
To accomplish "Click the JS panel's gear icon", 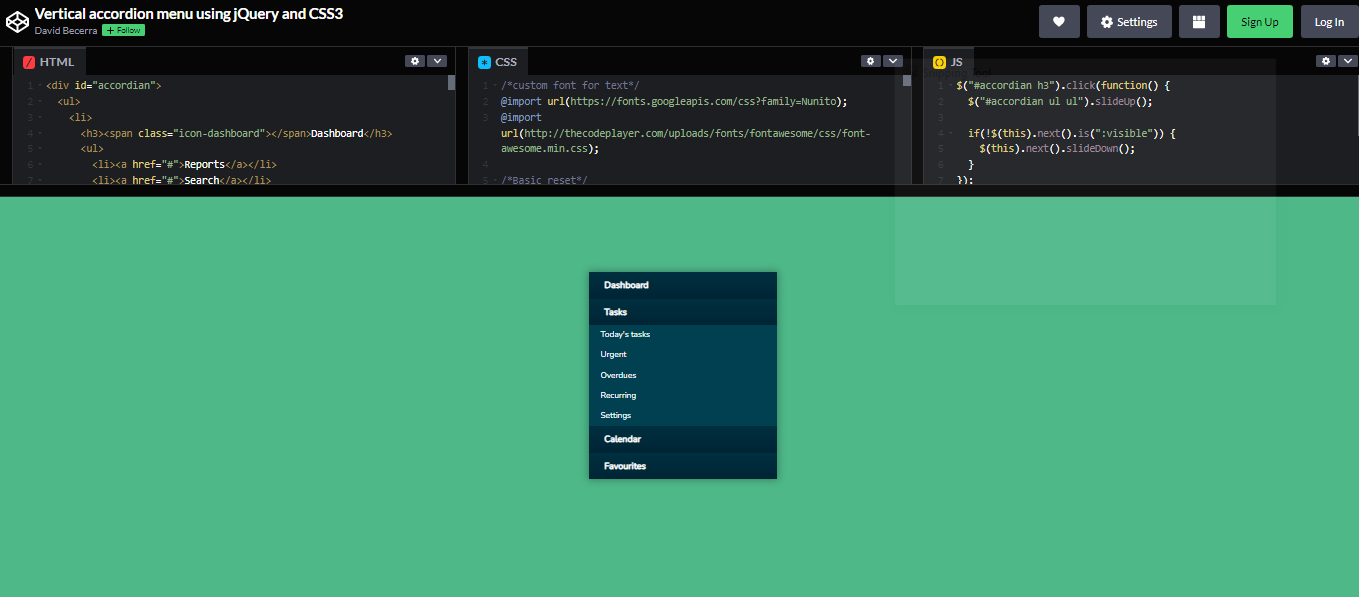I will [1326, 60].
